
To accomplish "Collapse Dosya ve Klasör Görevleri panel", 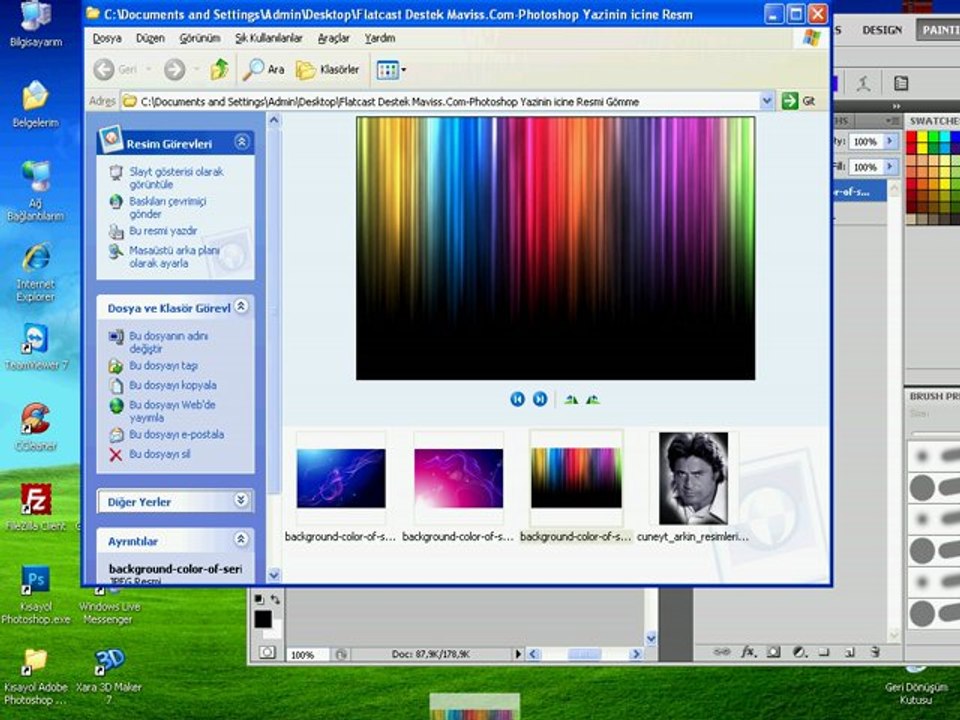I will coord(241,306).
